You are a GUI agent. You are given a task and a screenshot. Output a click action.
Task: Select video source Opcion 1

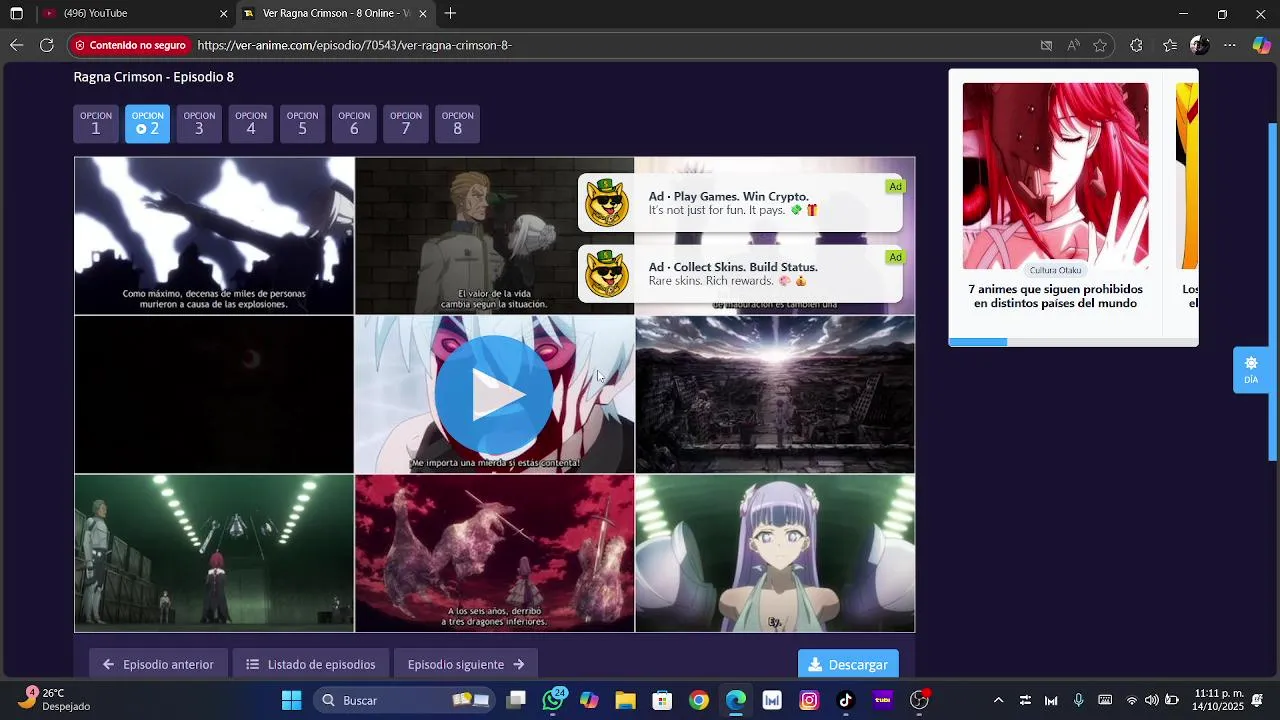pos(96,124)
